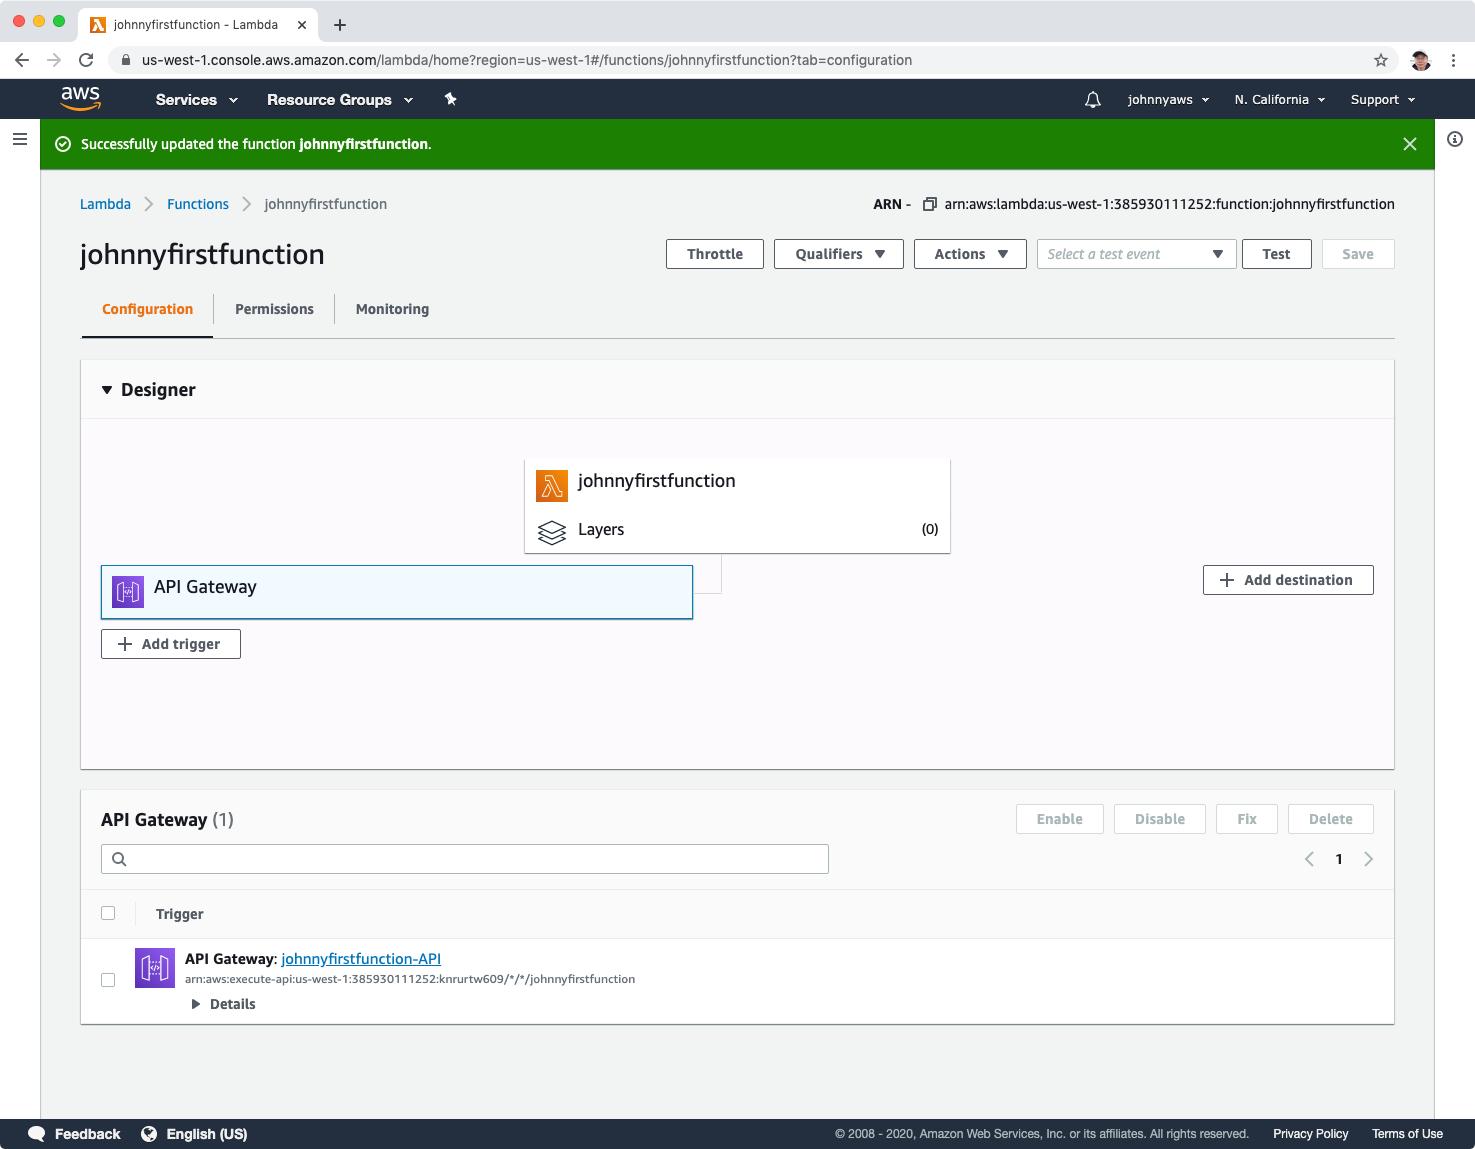
Task: Click the Test button
Action: coord(1276,254)
